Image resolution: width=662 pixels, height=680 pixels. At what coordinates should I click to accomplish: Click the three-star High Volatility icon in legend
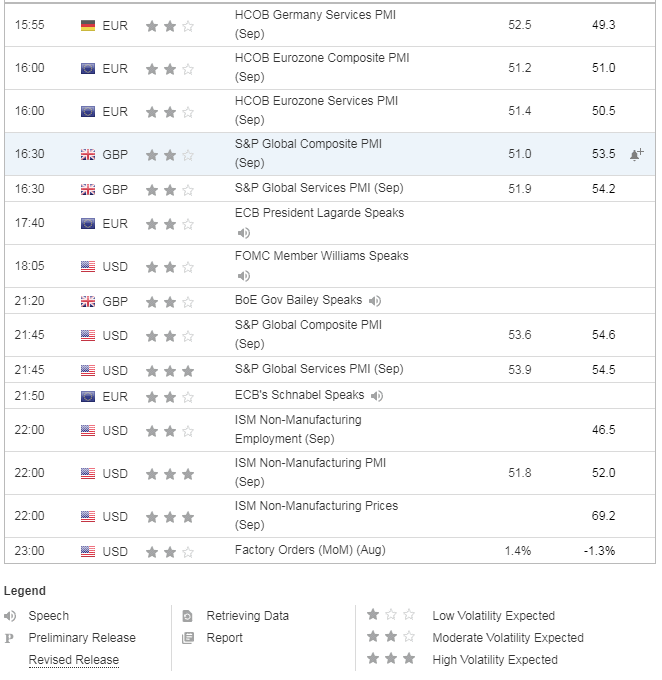pos(391,658)
